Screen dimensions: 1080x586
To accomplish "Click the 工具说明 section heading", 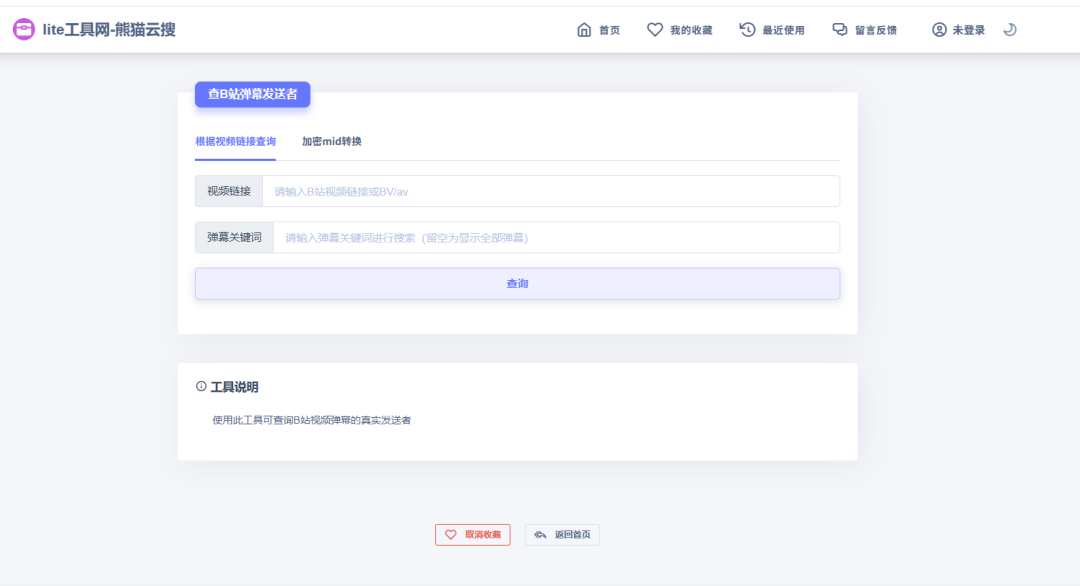I will click(x=234, y=387).
